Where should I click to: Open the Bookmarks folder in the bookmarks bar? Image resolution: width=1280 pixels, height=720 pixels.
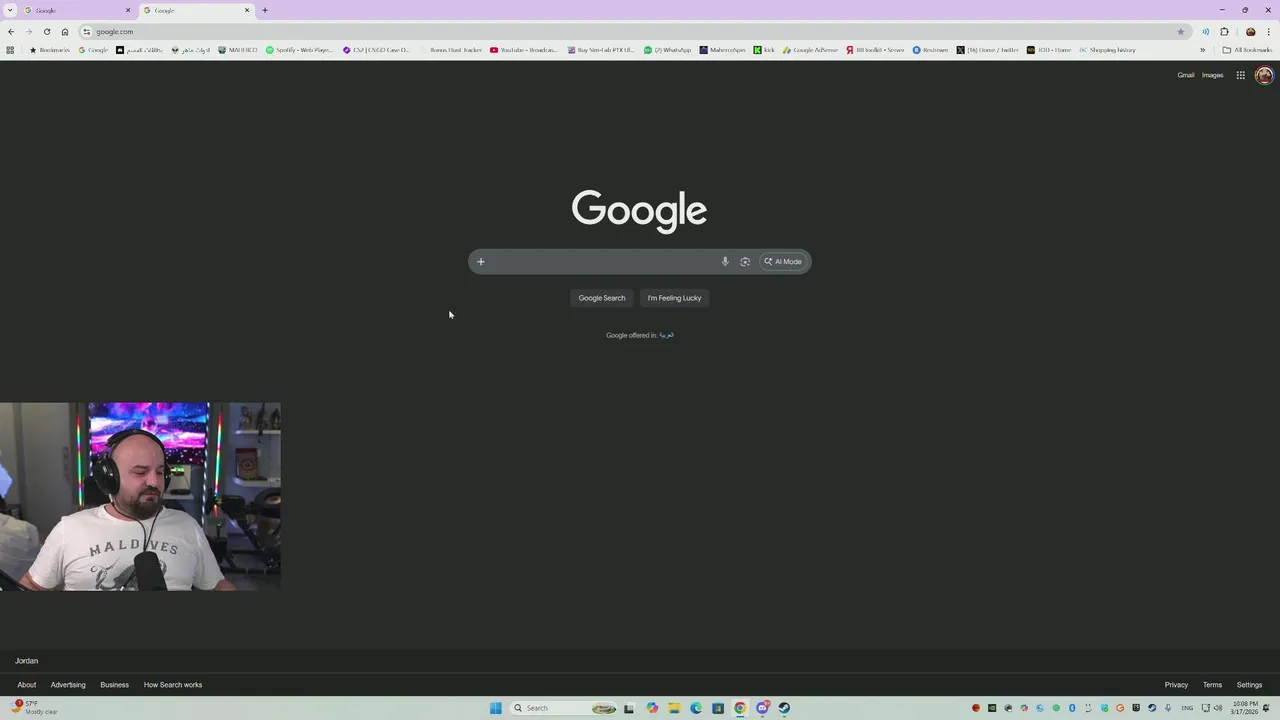(49, 50)
